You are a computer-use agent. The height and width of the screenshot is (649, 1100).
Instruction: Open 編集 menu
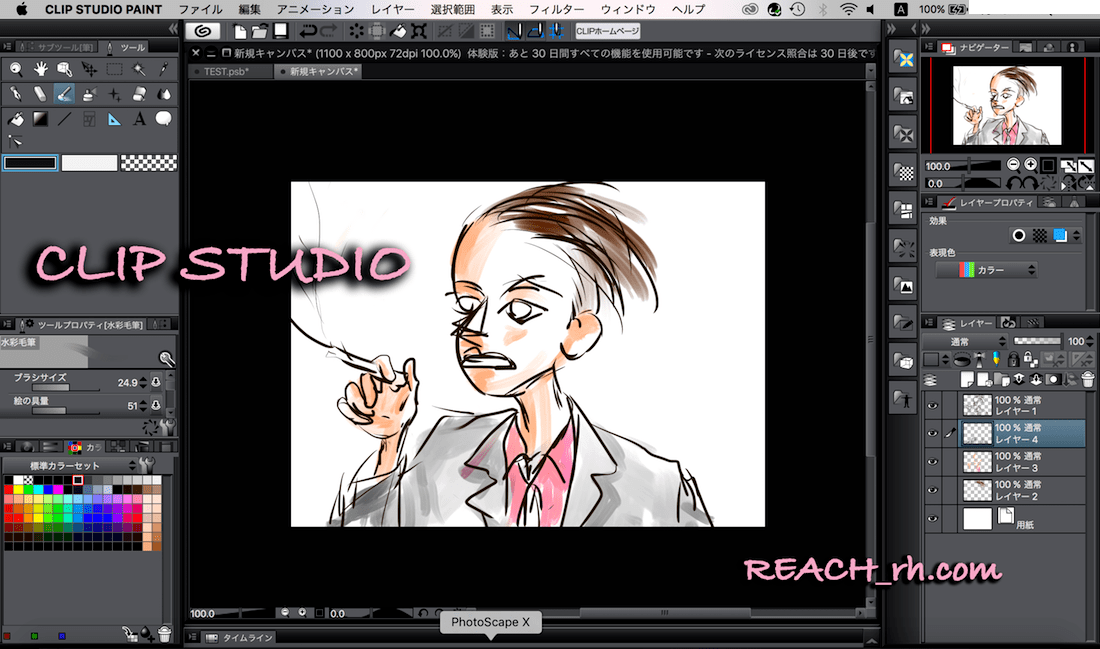pos(250,9)
